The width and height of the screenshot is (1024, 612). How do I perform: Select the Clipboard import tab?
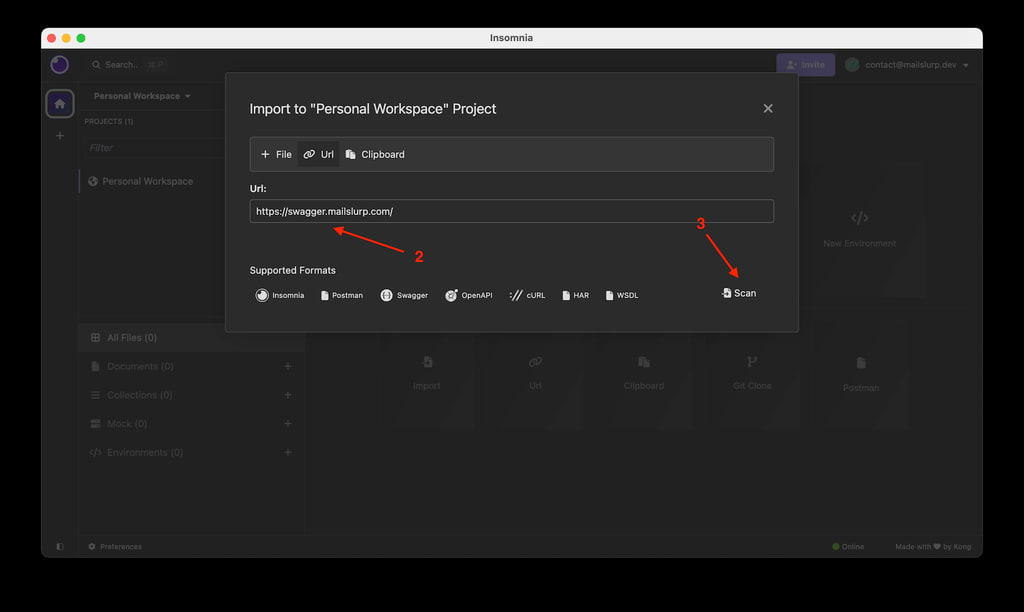(375, 154)
